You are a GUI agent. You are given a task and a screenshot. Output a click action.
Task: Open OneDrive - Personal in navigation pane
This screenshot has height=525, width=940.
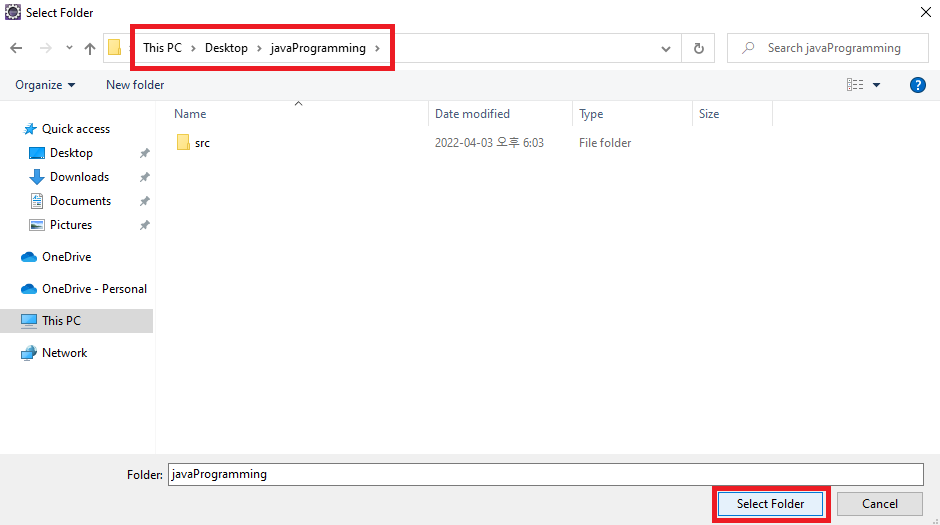pyautogui.click(x=94, y=289)
